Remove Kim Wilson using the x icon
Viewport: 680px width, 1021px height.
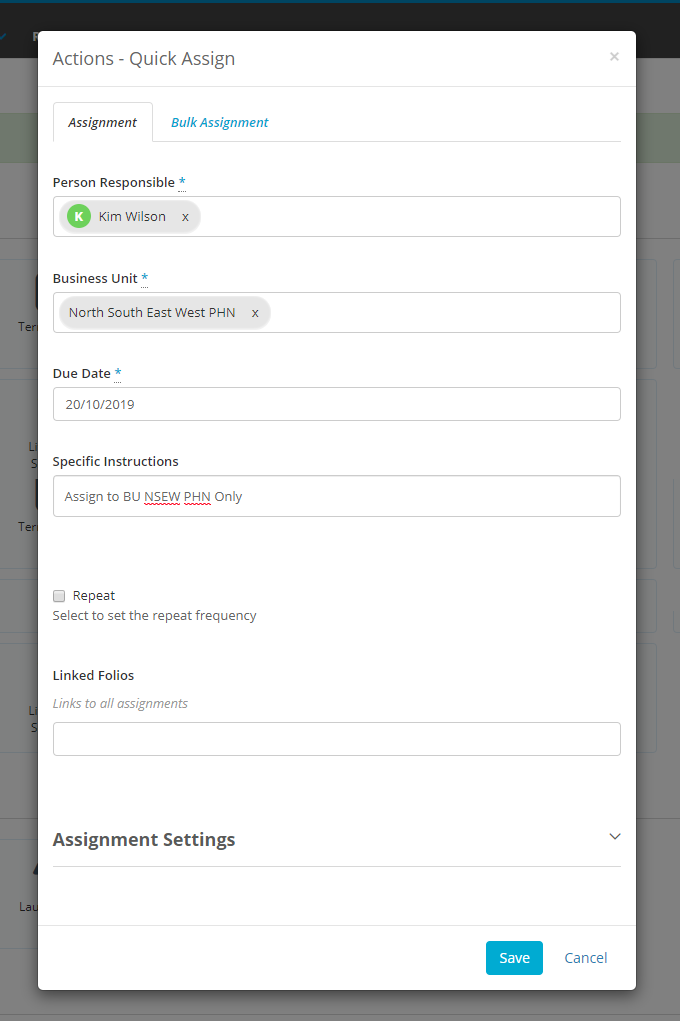click(184, 216)
